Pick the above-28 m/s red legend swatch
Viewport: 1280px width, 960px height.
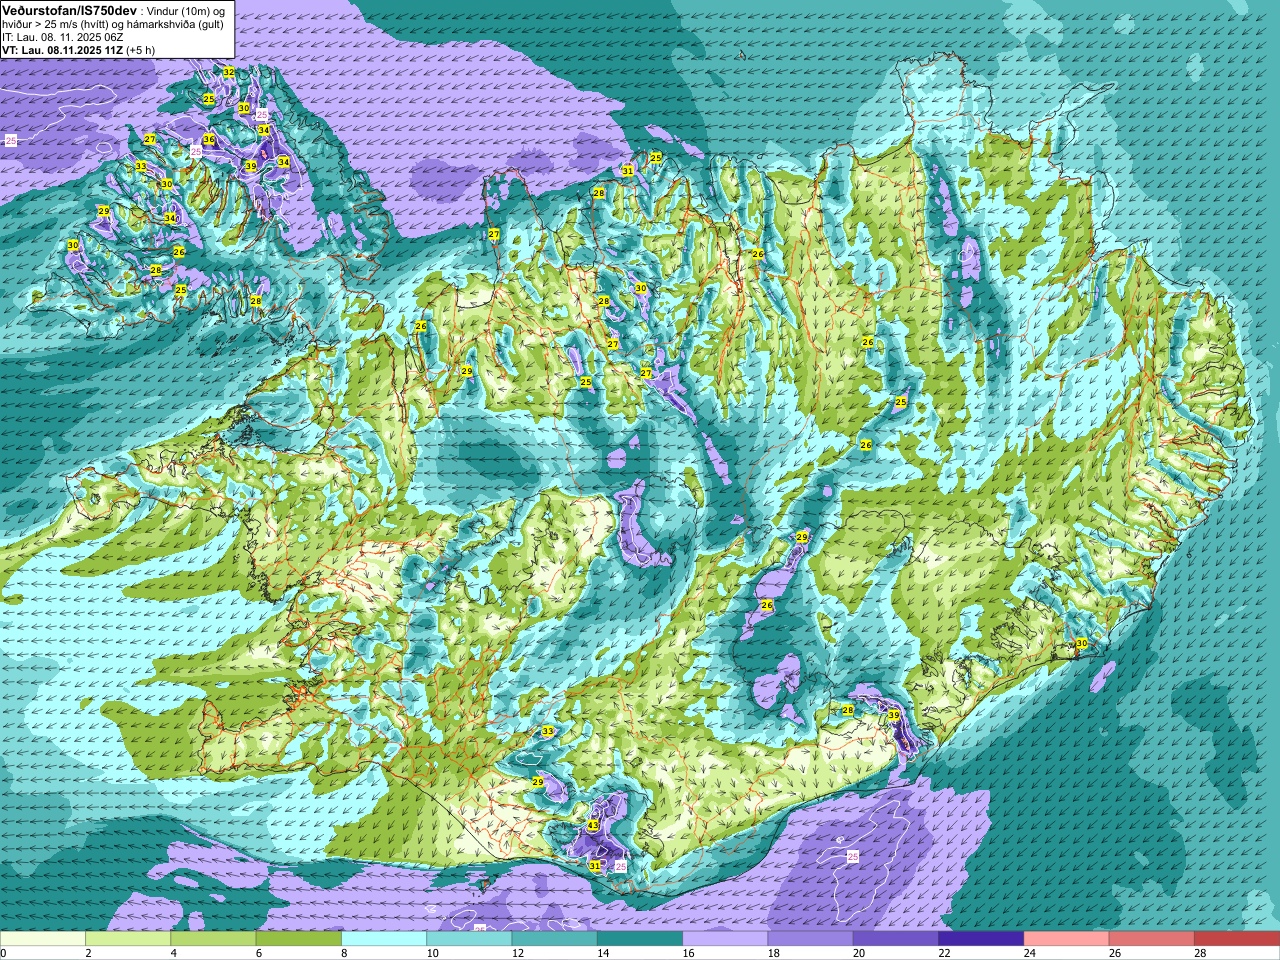click(1237, 939)
